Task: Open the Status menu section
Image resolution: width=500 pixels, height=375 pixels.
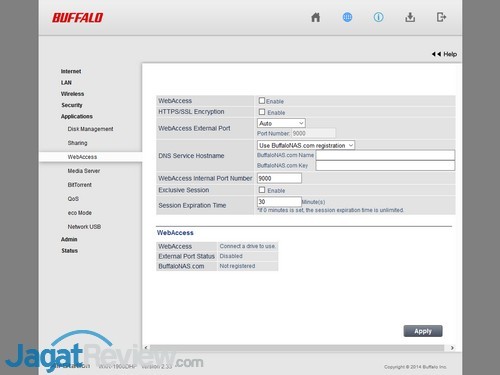Action: 69,251
